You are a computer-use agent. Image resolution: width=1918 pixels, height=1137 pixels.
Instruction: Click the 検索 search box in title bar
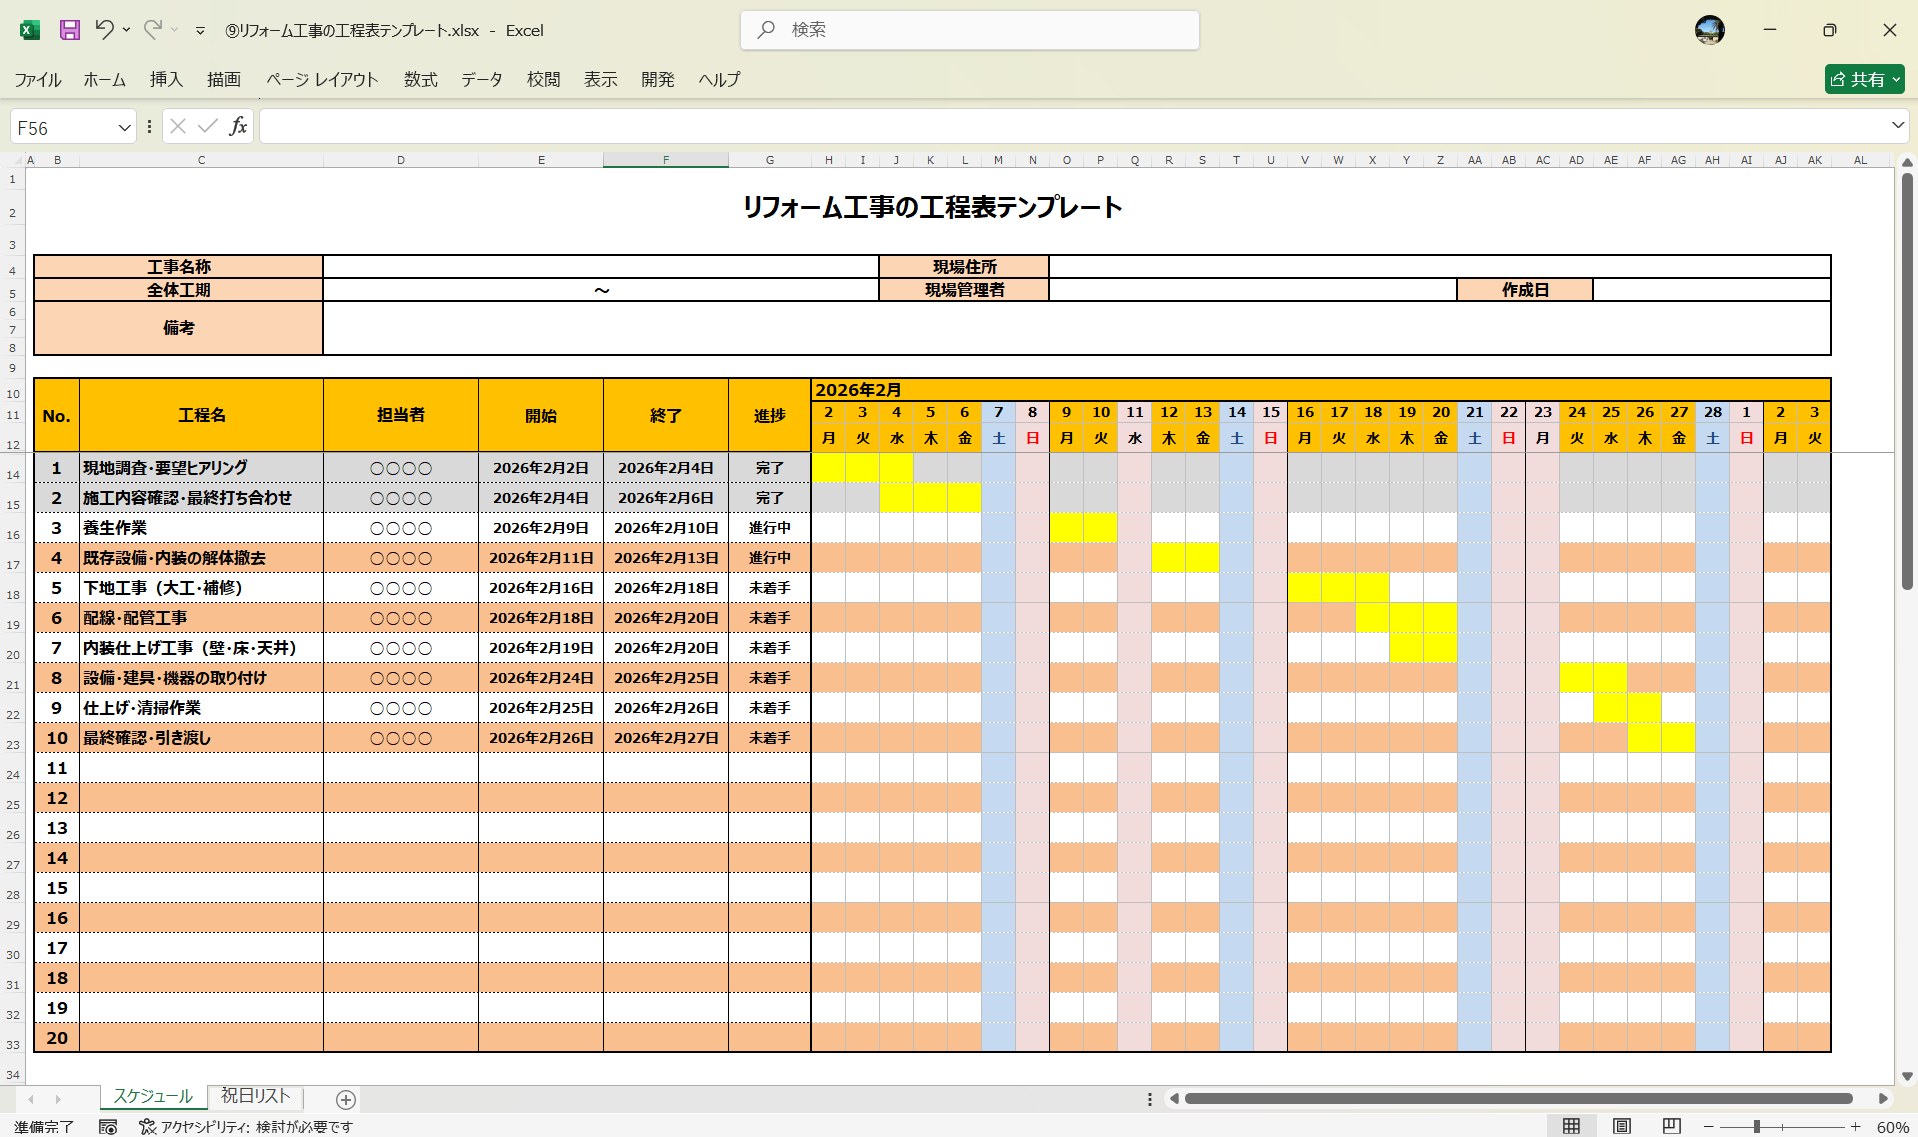click(x=968, y=30)
